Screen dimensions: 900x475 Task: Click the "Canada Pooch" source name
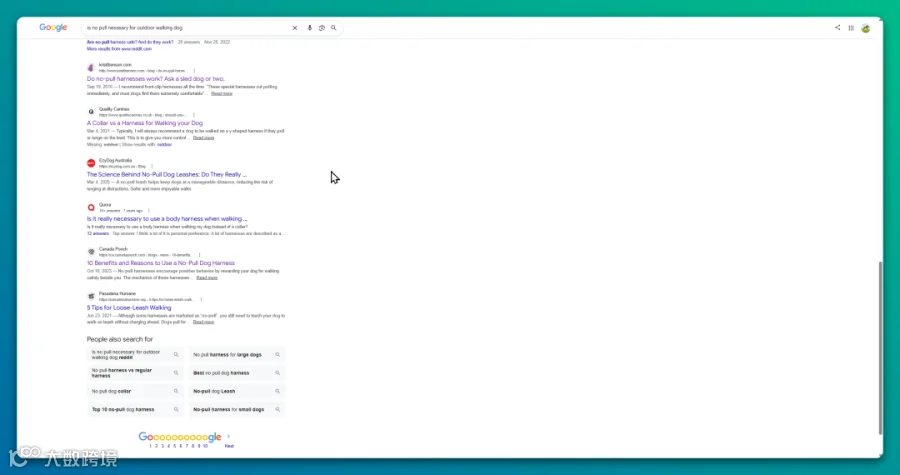pos(113,249)
